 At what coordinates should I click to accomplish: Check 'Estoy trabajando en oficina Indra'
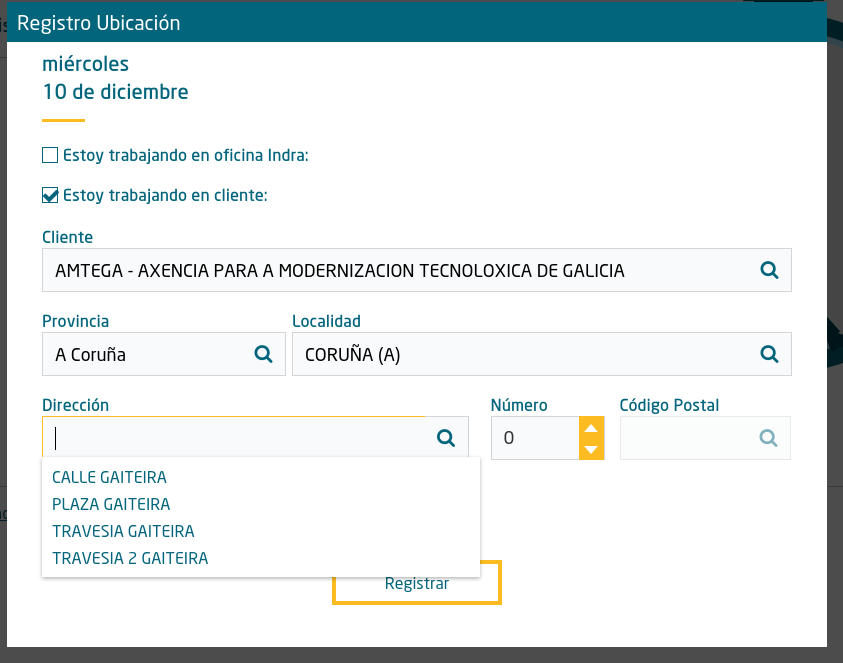(x=50, y=155)
